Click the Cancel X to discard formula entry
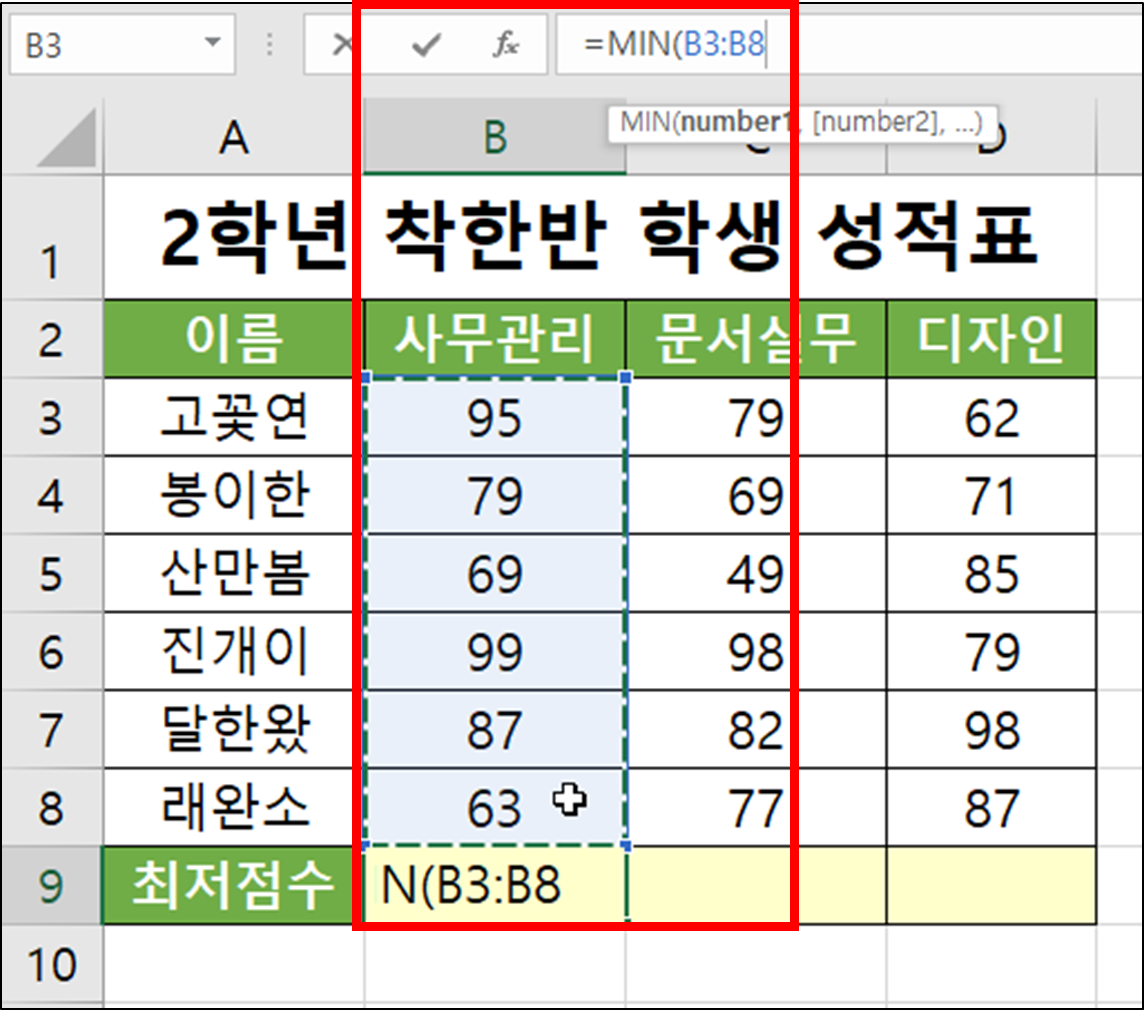The width and height of the screenshot is (1144, 1010). click(x=341, y=44)
